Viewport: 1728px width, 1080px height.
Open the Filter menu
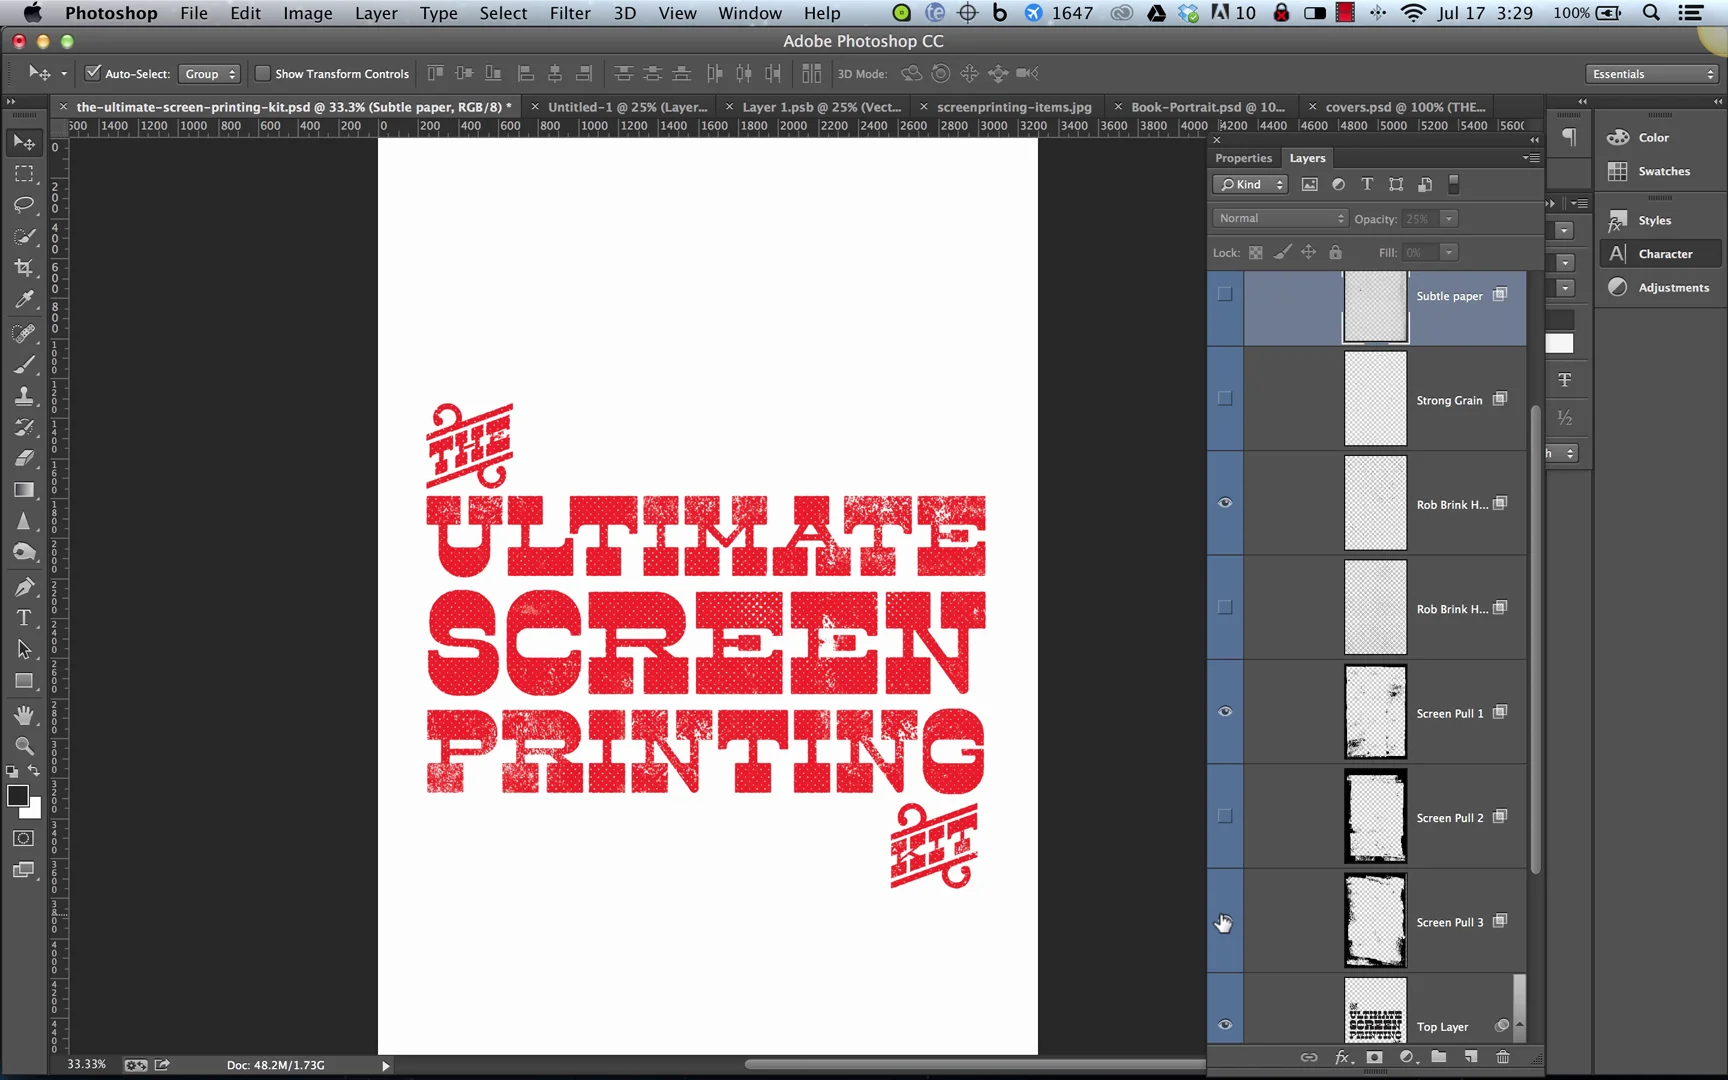570,13
